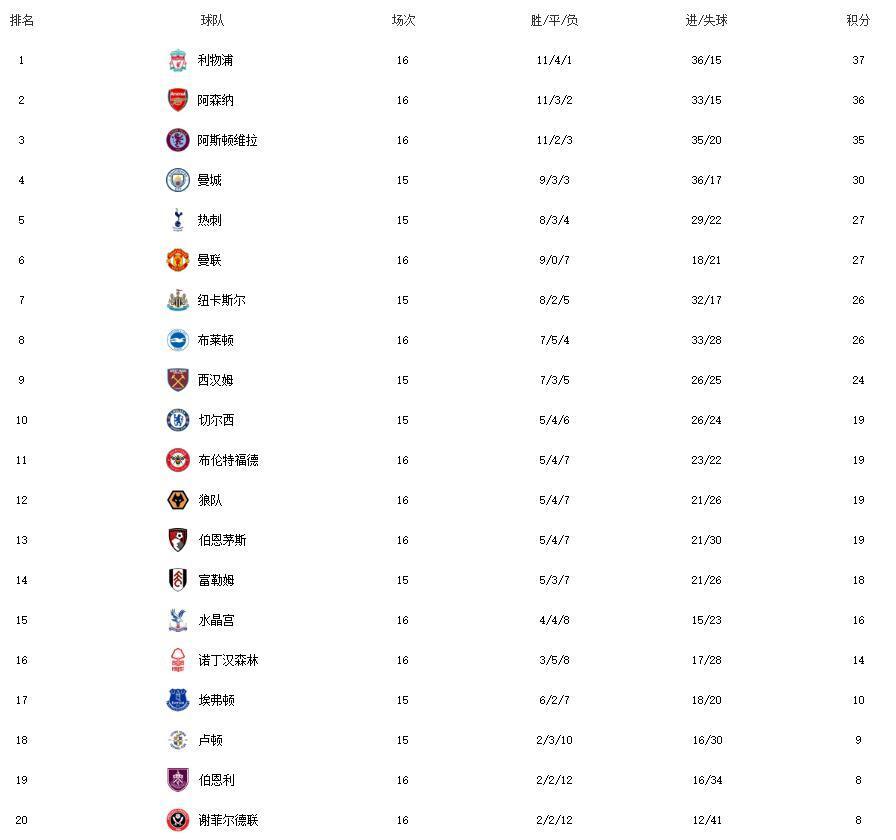Open the Tottenham cockerel logo
The height and width of the screenshot is (840, 896).
coord(178,220)
